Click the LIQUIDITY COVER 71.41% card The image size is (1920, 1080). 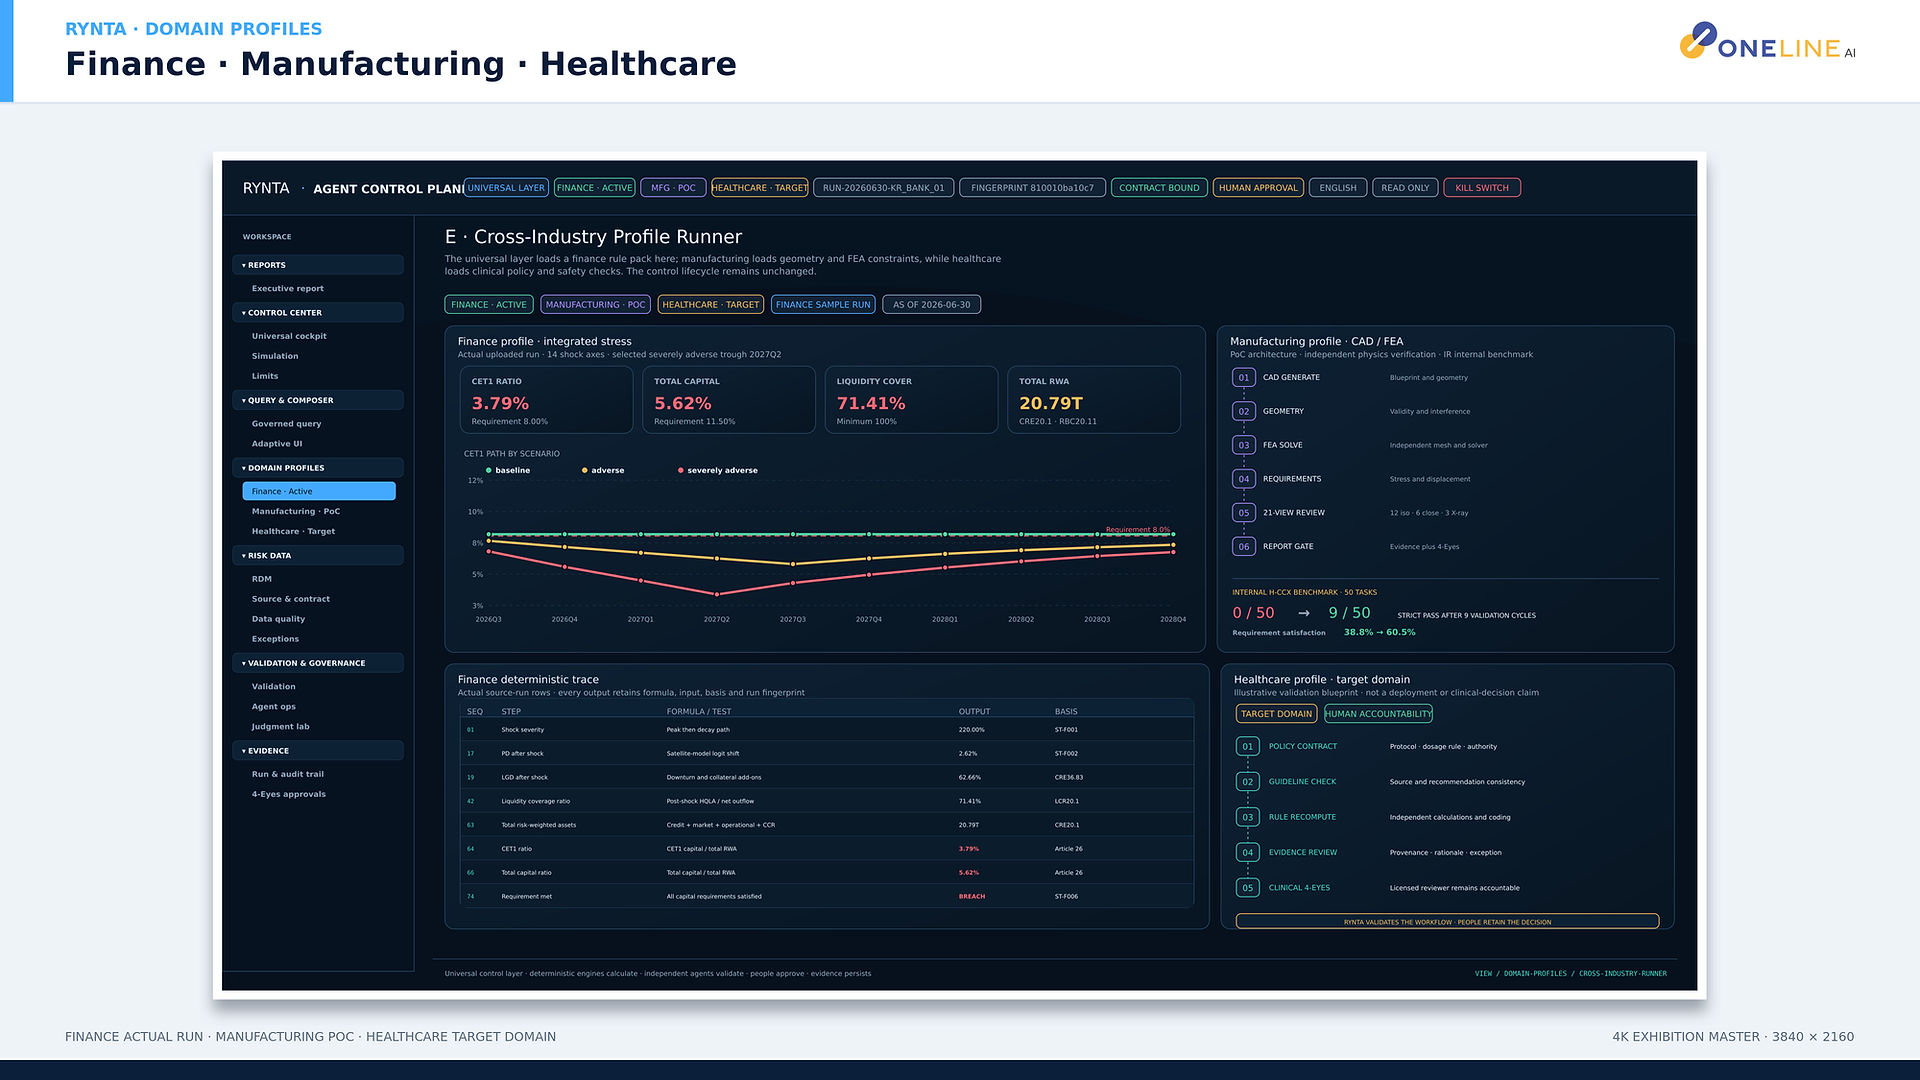coord(911,400)
